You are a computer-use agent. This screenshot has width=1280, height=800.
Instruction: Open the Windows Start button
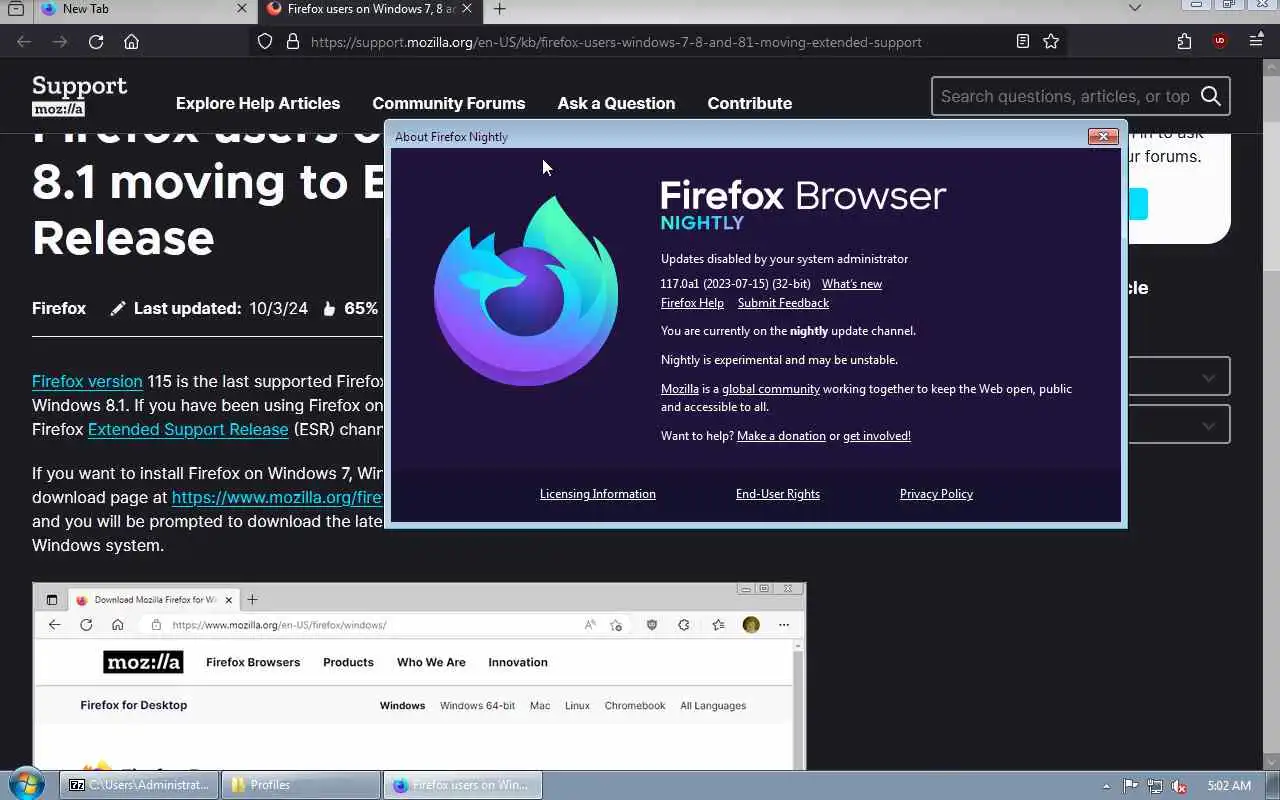25,785
